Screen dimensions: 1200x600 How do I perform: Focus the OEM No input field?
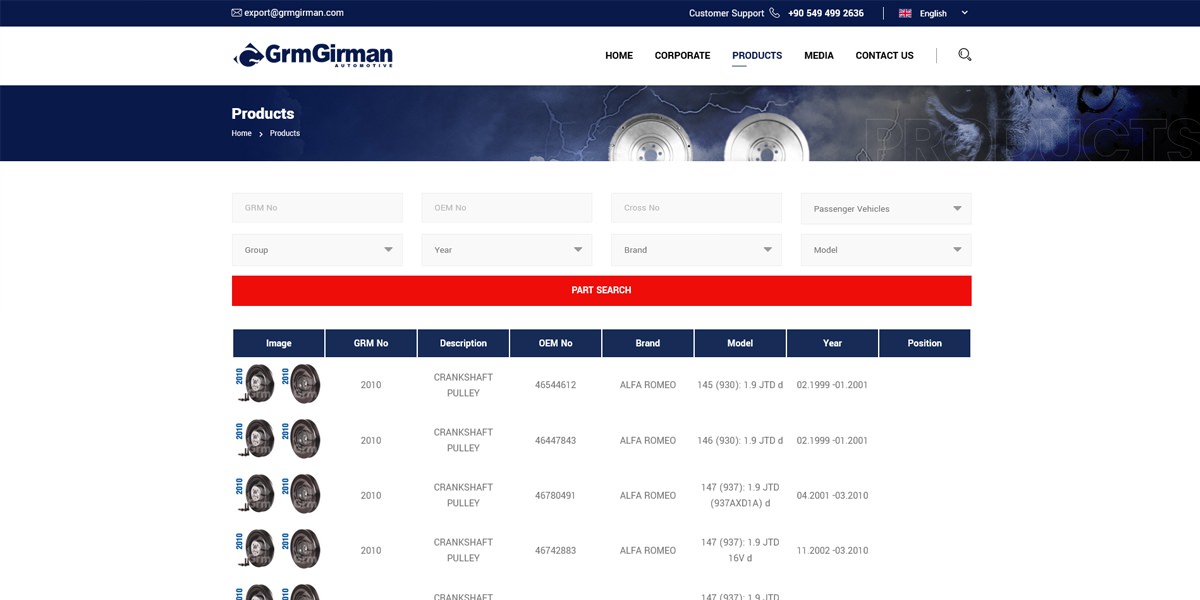pyautogui.click(x=507, y=208)
